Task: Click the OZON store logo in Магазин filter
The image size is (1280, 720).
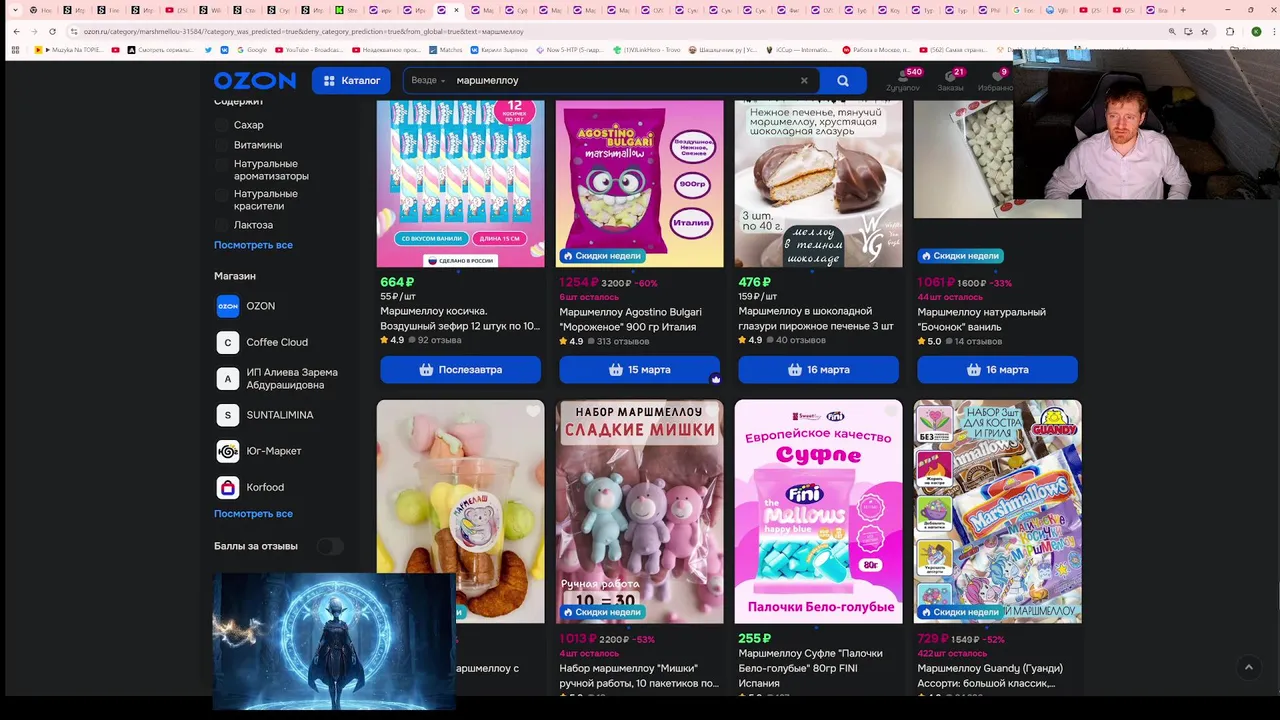Action: tap(228, 306)
